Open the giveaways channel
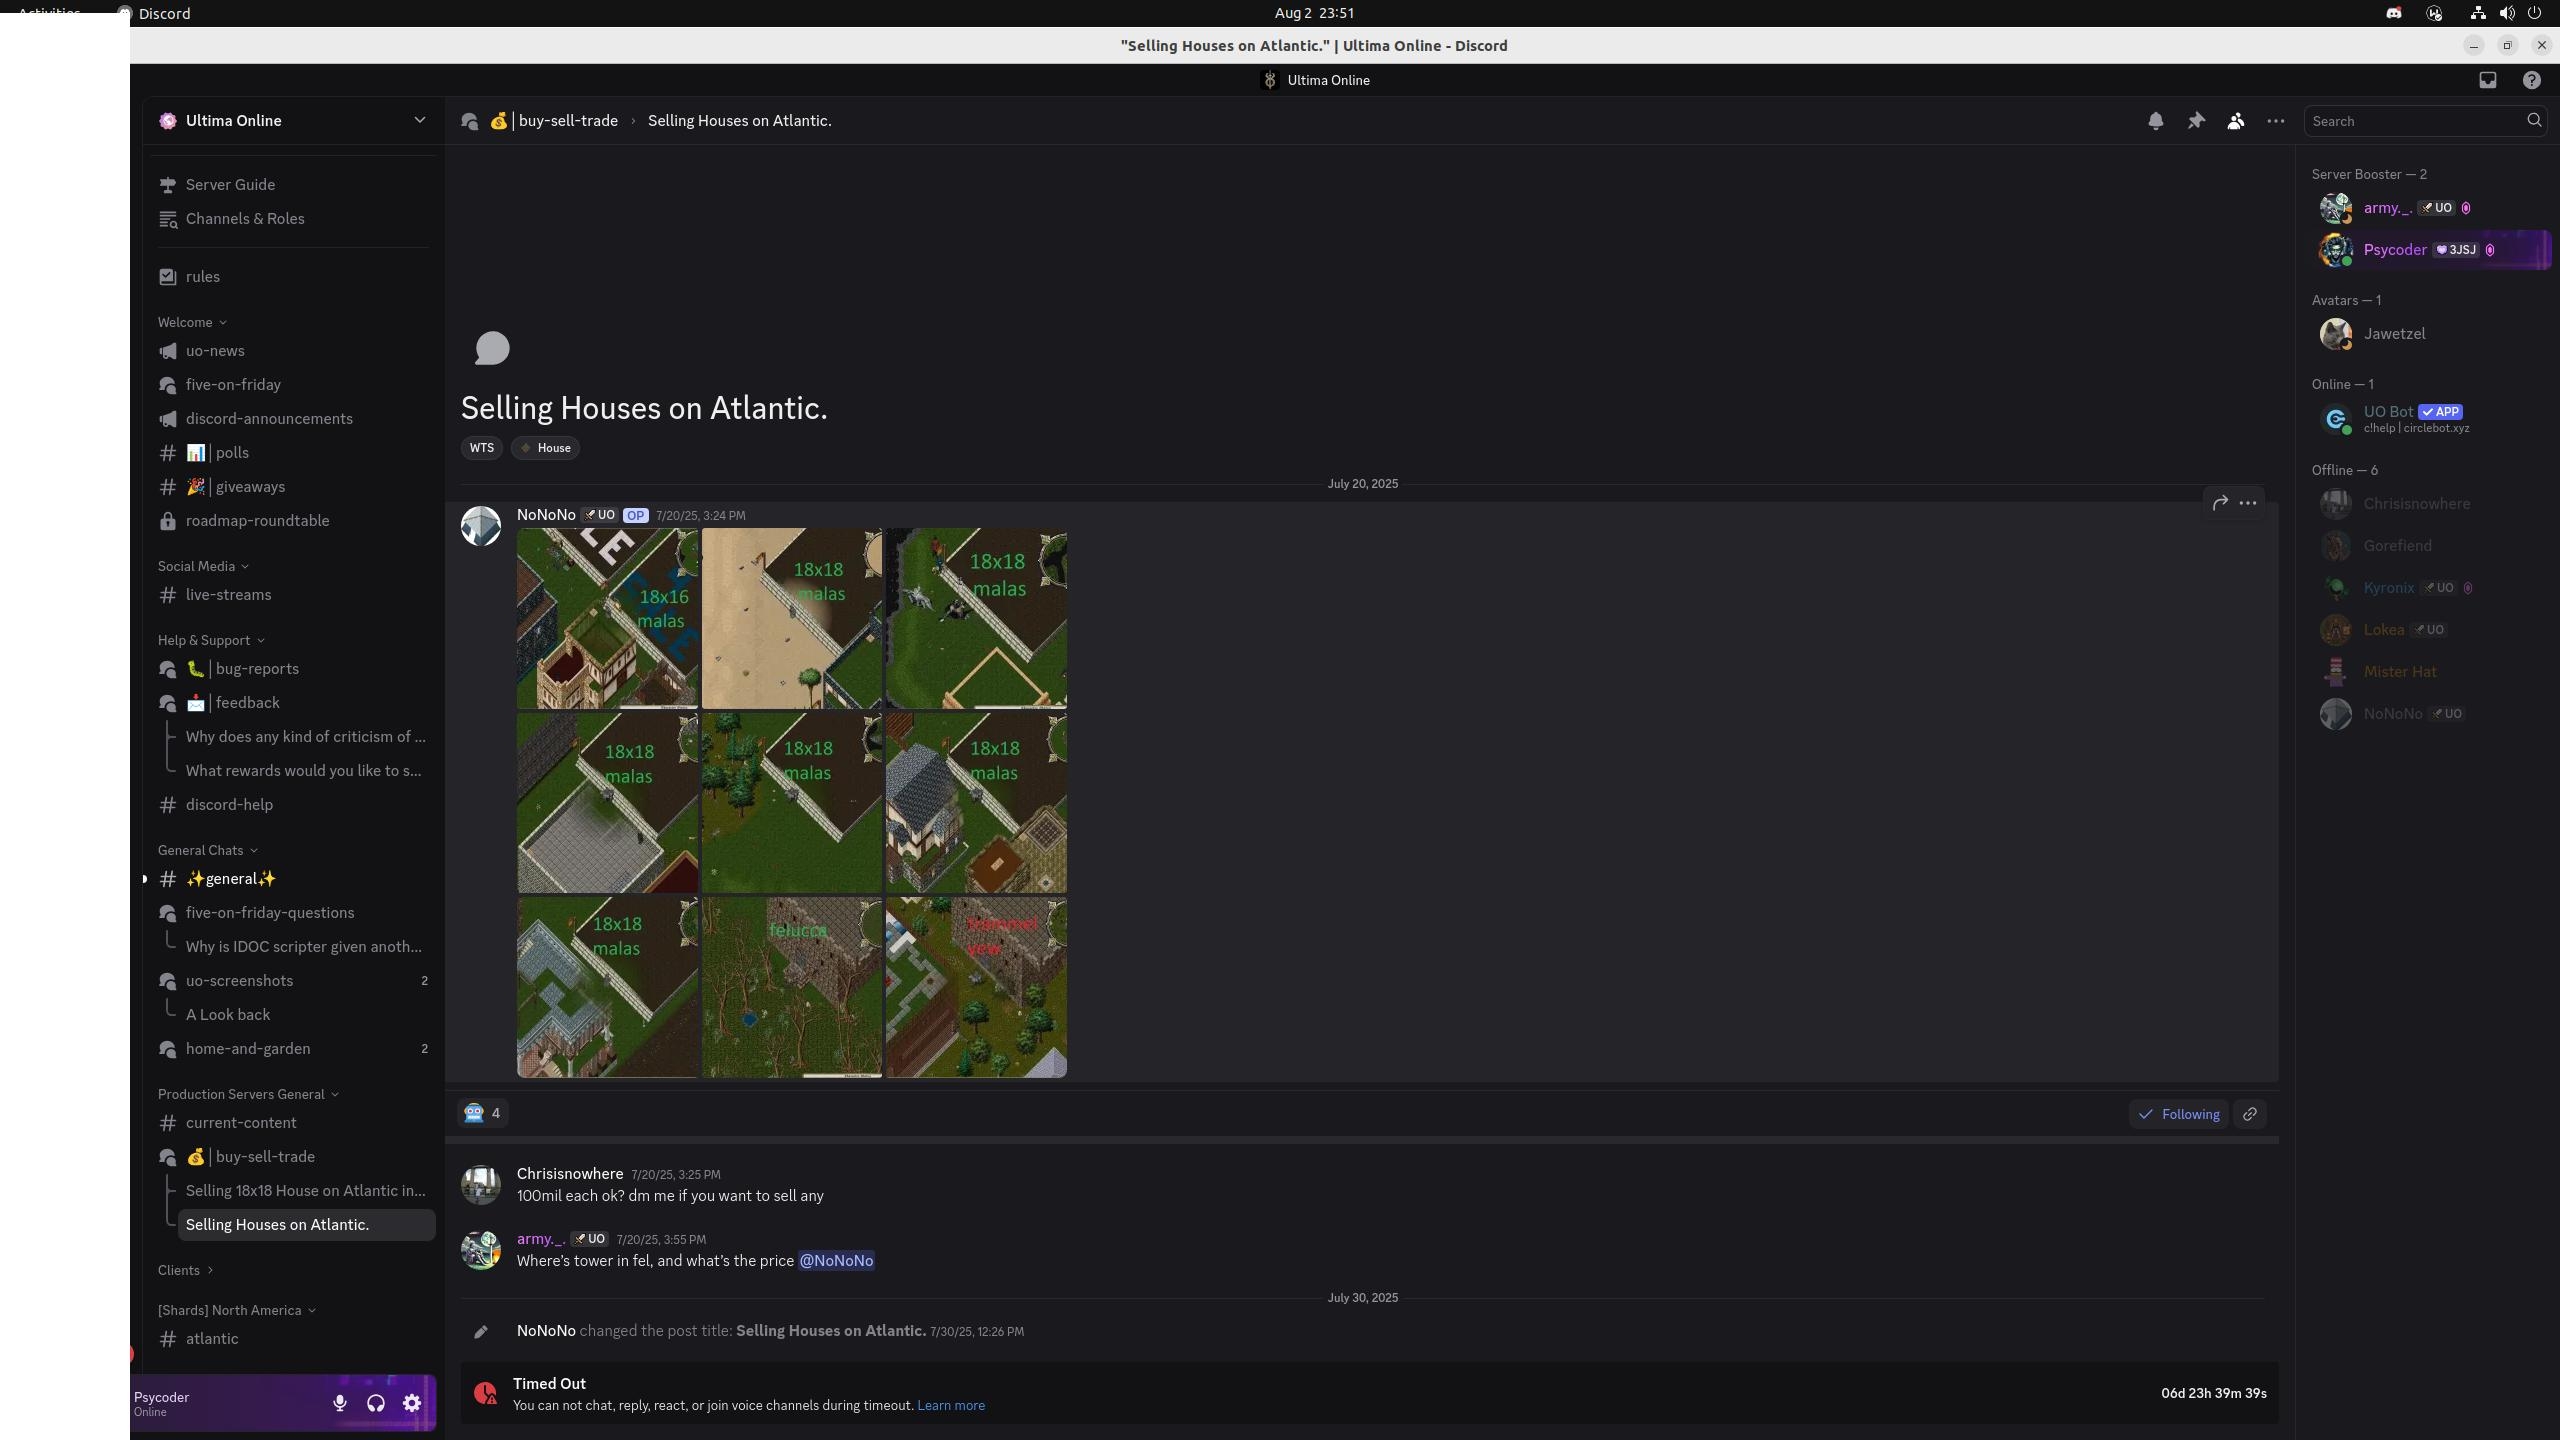The height and width of the screenshot is (1440, 2560). pyautogui.click(x=292, y=487)
